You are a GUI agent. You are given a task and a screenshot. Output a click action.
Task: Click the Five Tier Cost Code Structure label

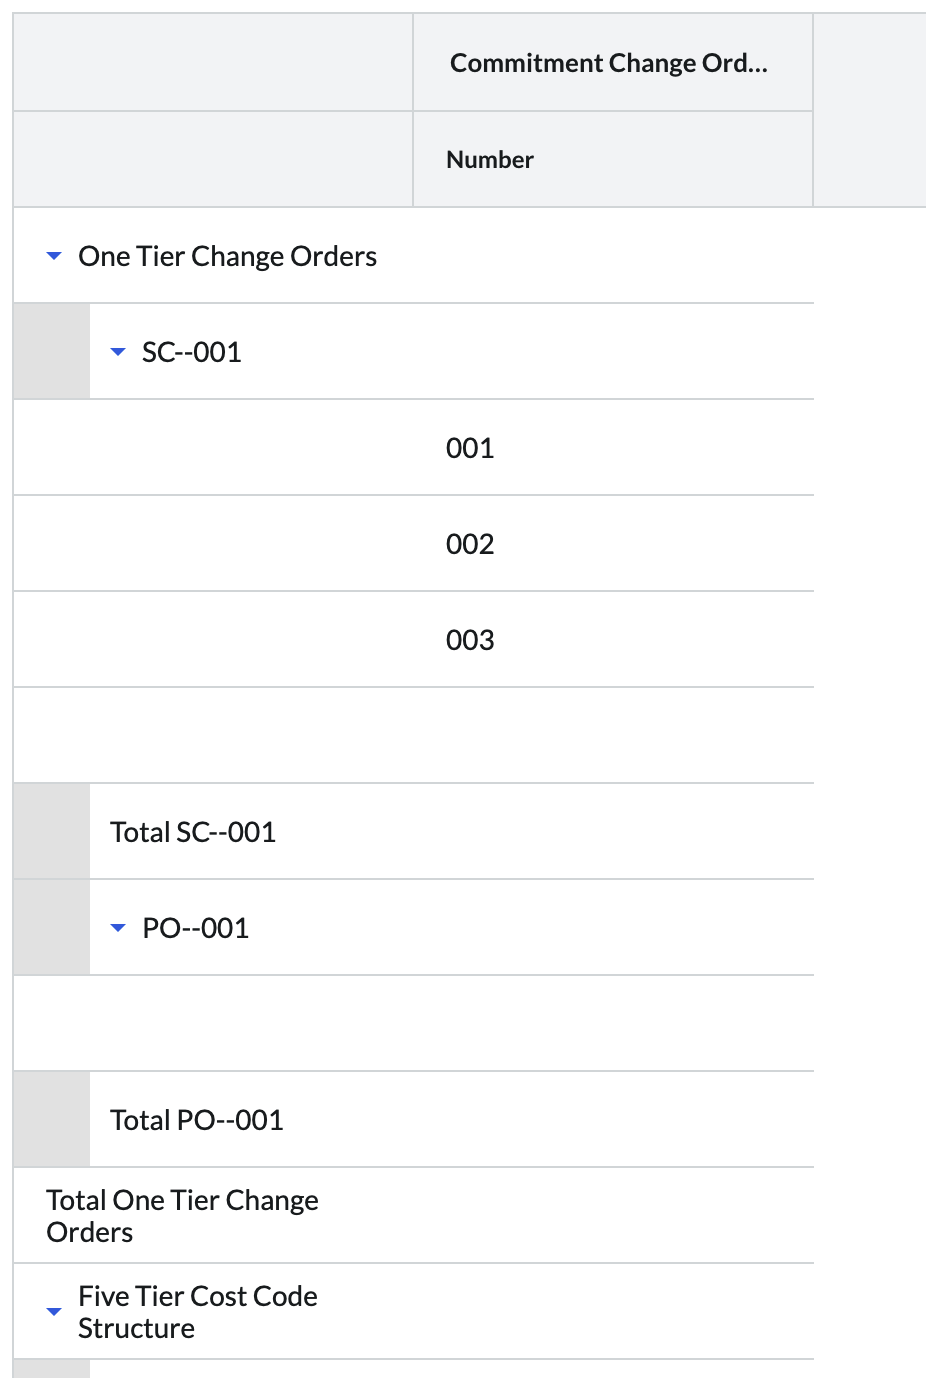pyautogui.click(x=197, y=1312)
